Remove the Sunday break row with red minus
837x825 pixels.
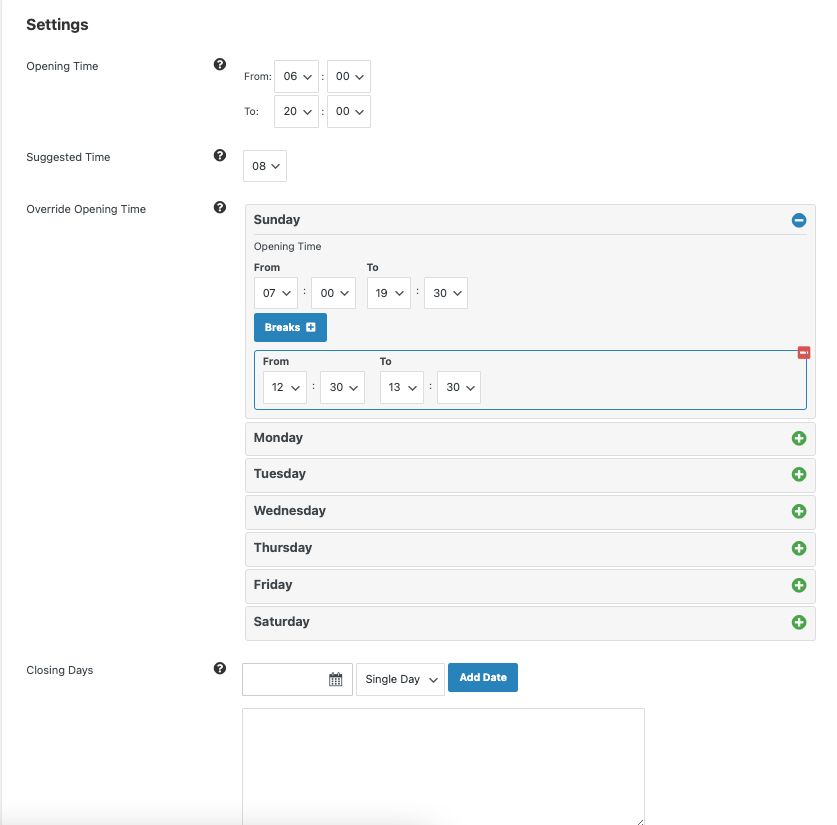tap(803, 353)
